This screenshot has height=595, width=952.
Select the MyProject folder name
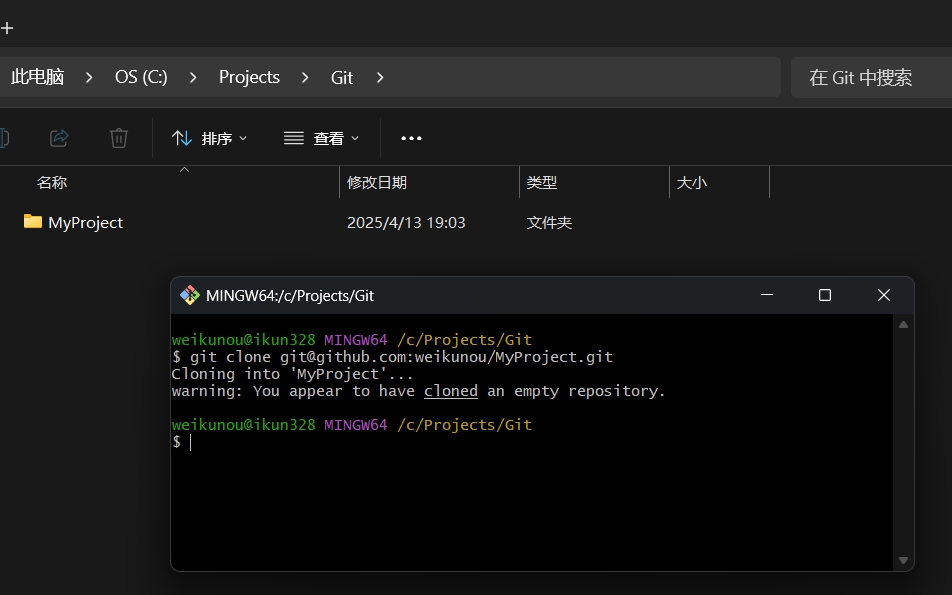(86, 222)
